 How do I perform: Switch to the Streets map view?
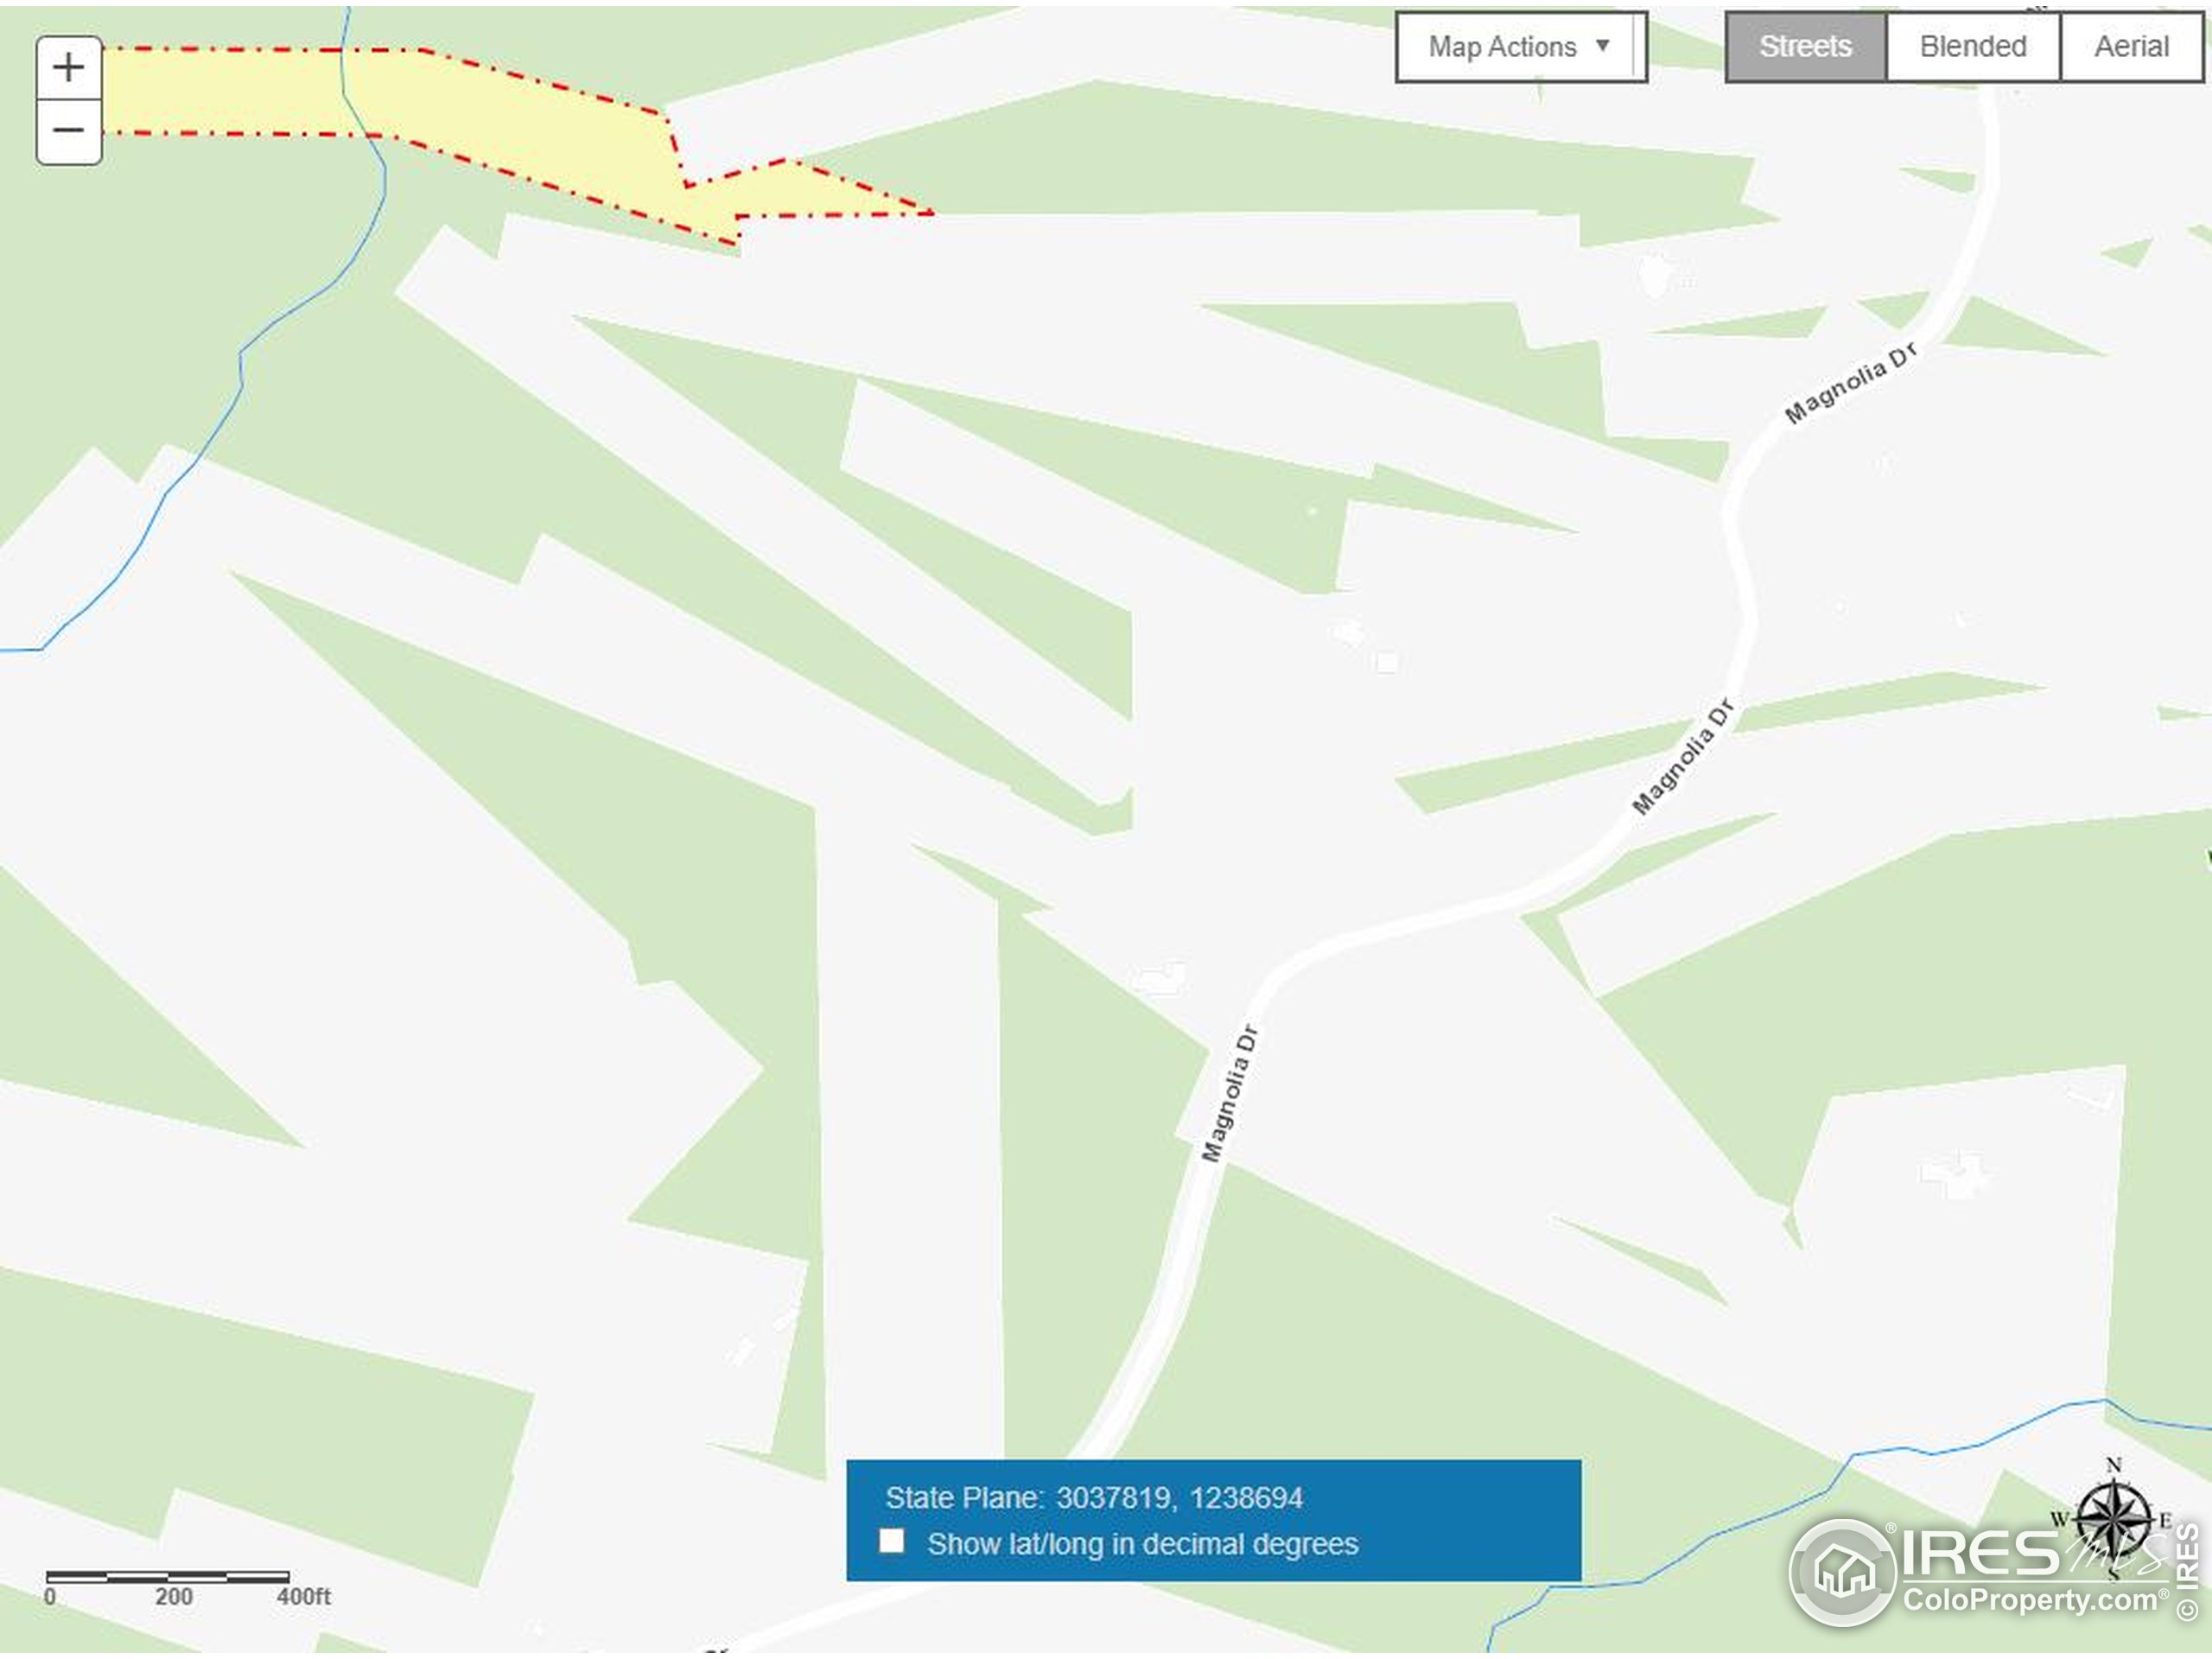click(1805, 46)
